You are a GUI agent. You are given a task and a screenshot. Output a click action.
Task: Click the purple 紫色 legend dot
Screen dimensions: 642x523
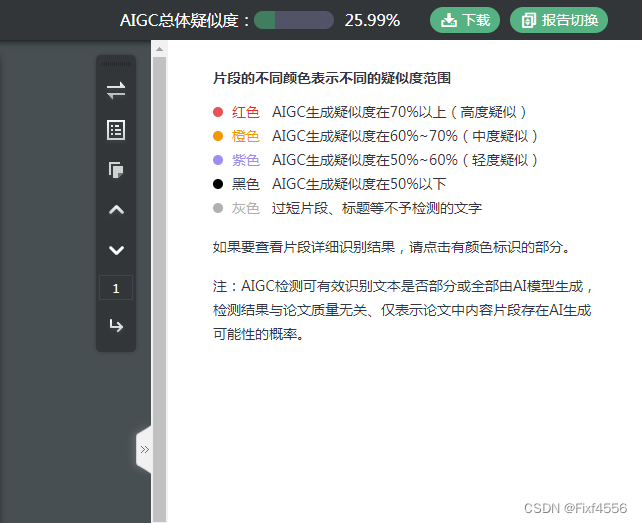pos(218,160)
